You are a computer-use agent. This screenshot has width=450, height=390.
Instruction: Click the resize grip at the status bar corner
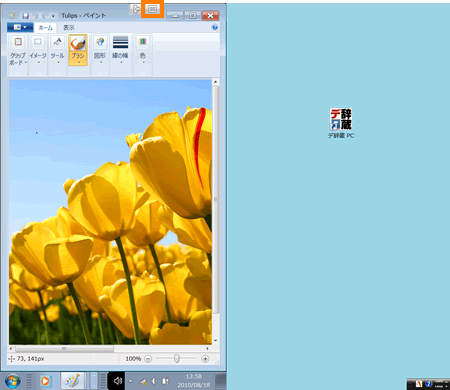(217, 362)
